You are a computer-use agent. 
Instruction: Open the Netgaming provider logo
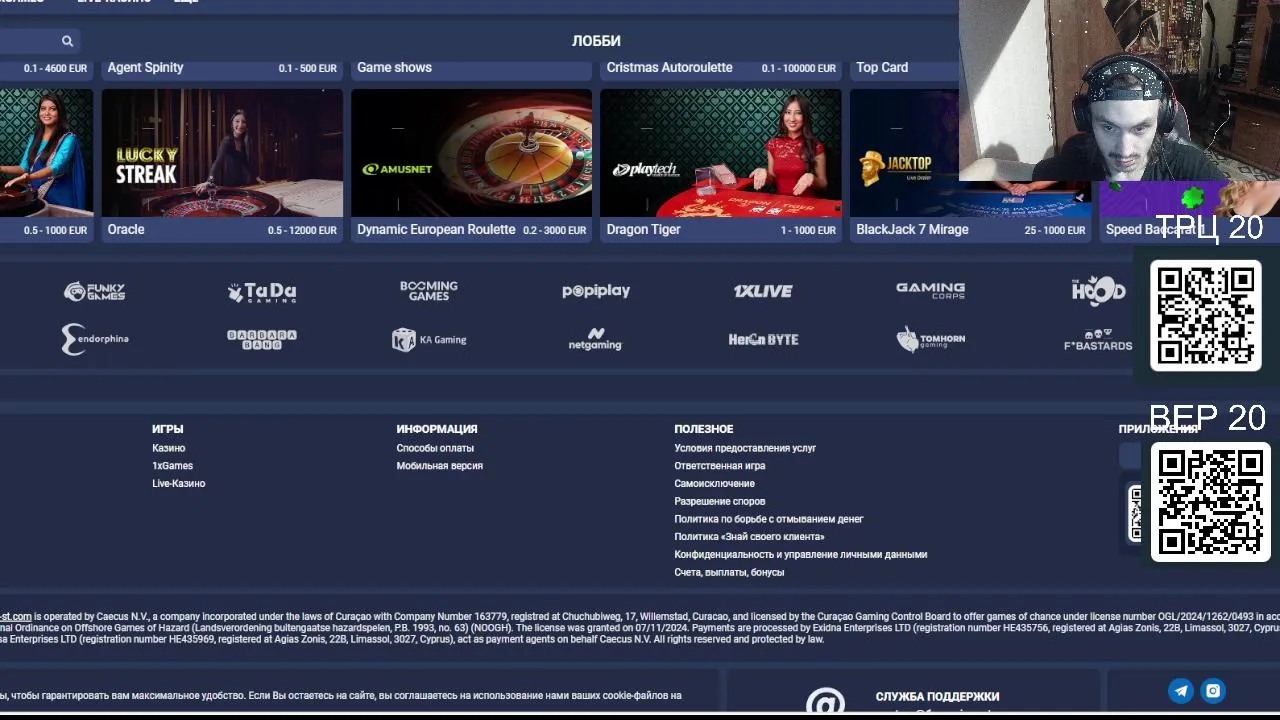pyautogui.click(x=595, y=339)
